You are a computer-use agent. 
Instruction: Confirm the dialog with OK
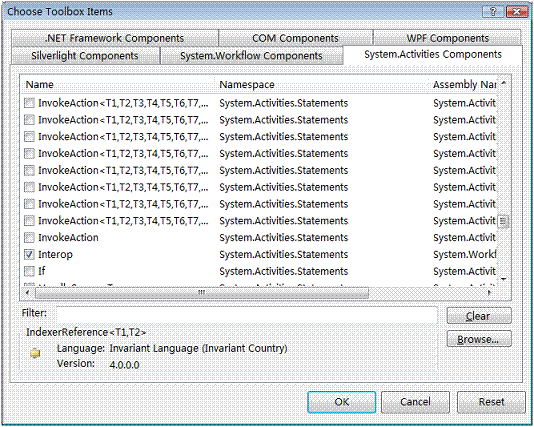342,402
